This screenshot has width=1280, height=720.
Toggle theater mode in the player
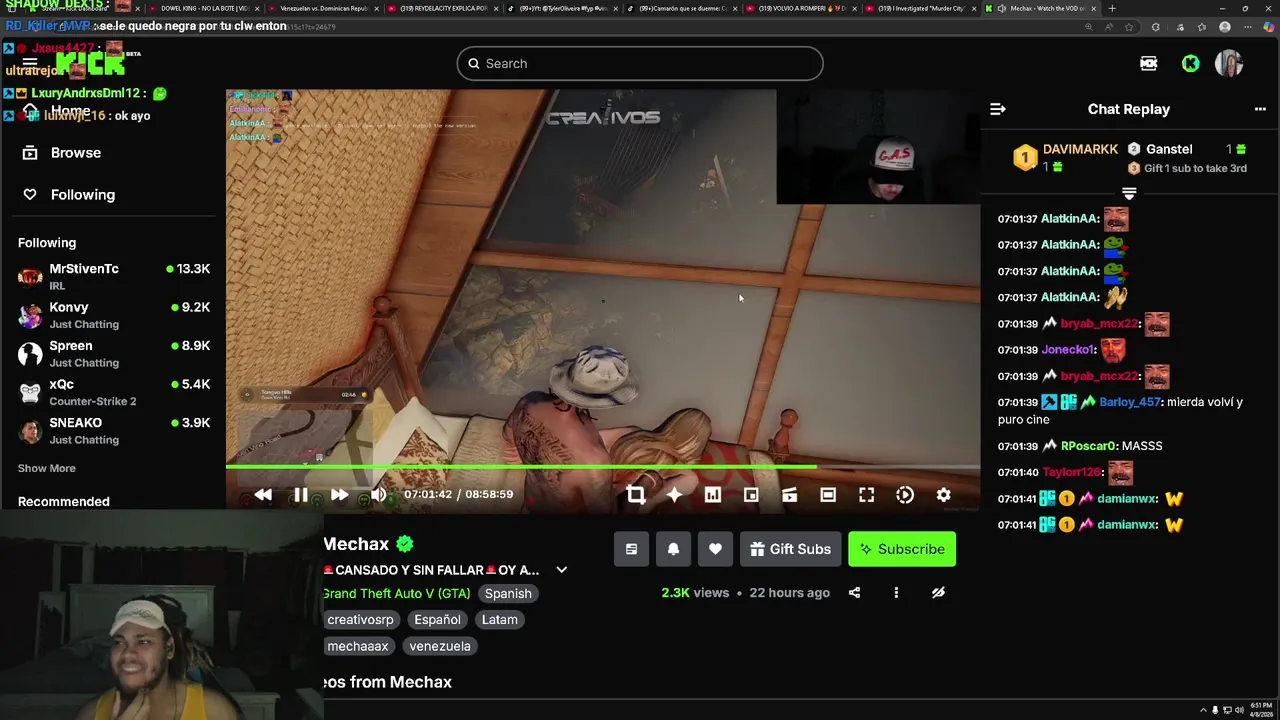828,495
